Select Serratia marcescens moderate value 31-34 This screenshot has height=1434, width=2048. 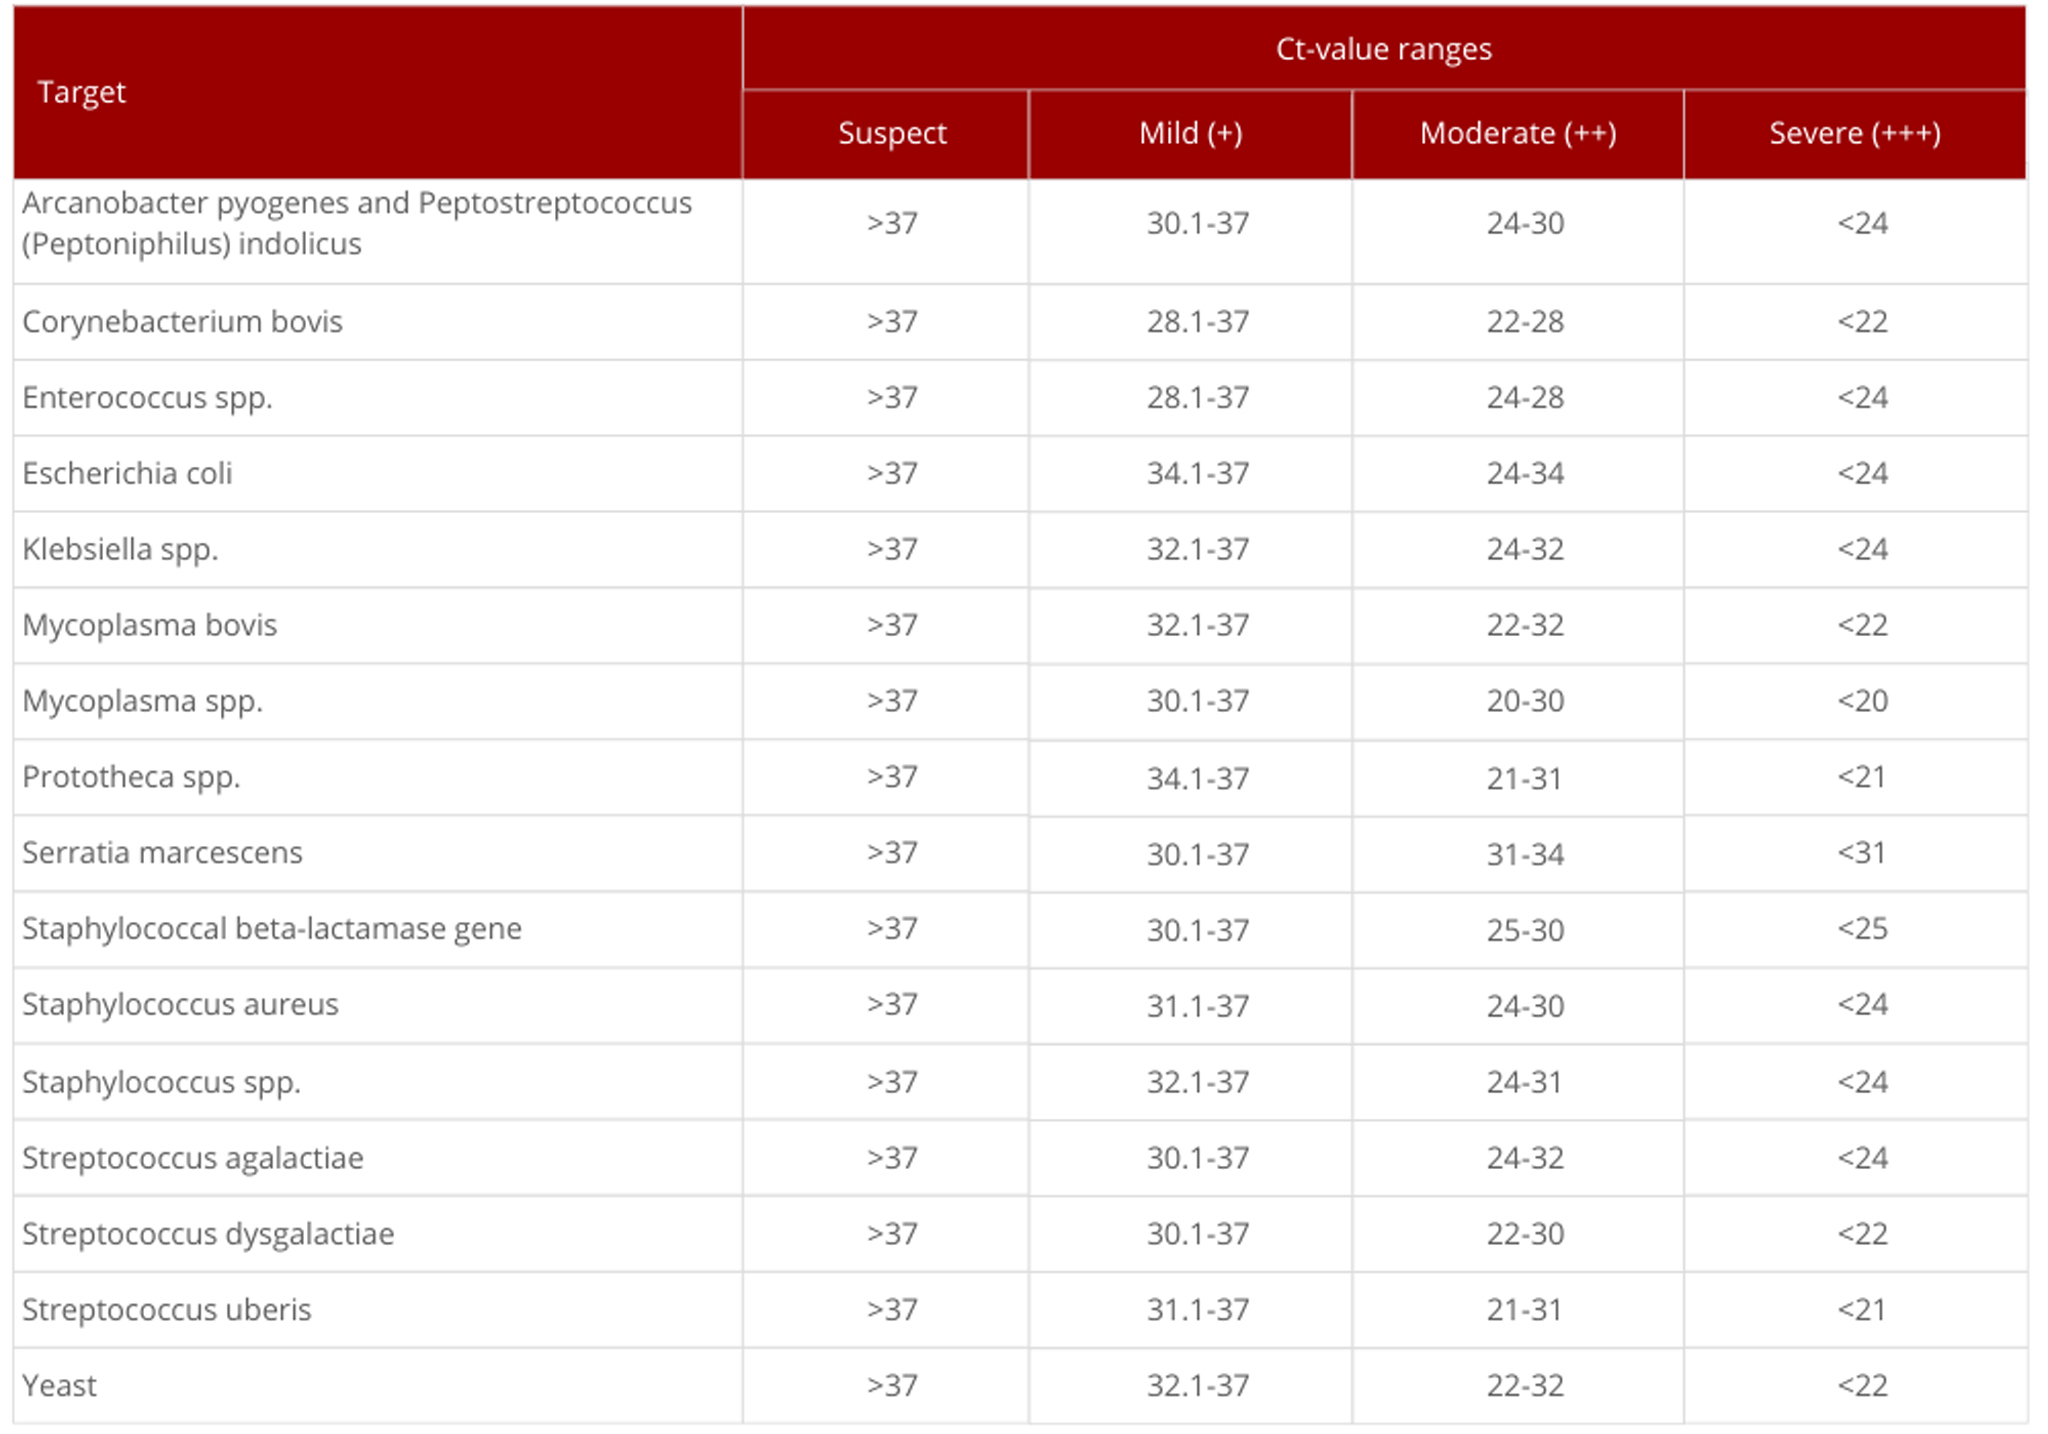(x=1525, y=854)
